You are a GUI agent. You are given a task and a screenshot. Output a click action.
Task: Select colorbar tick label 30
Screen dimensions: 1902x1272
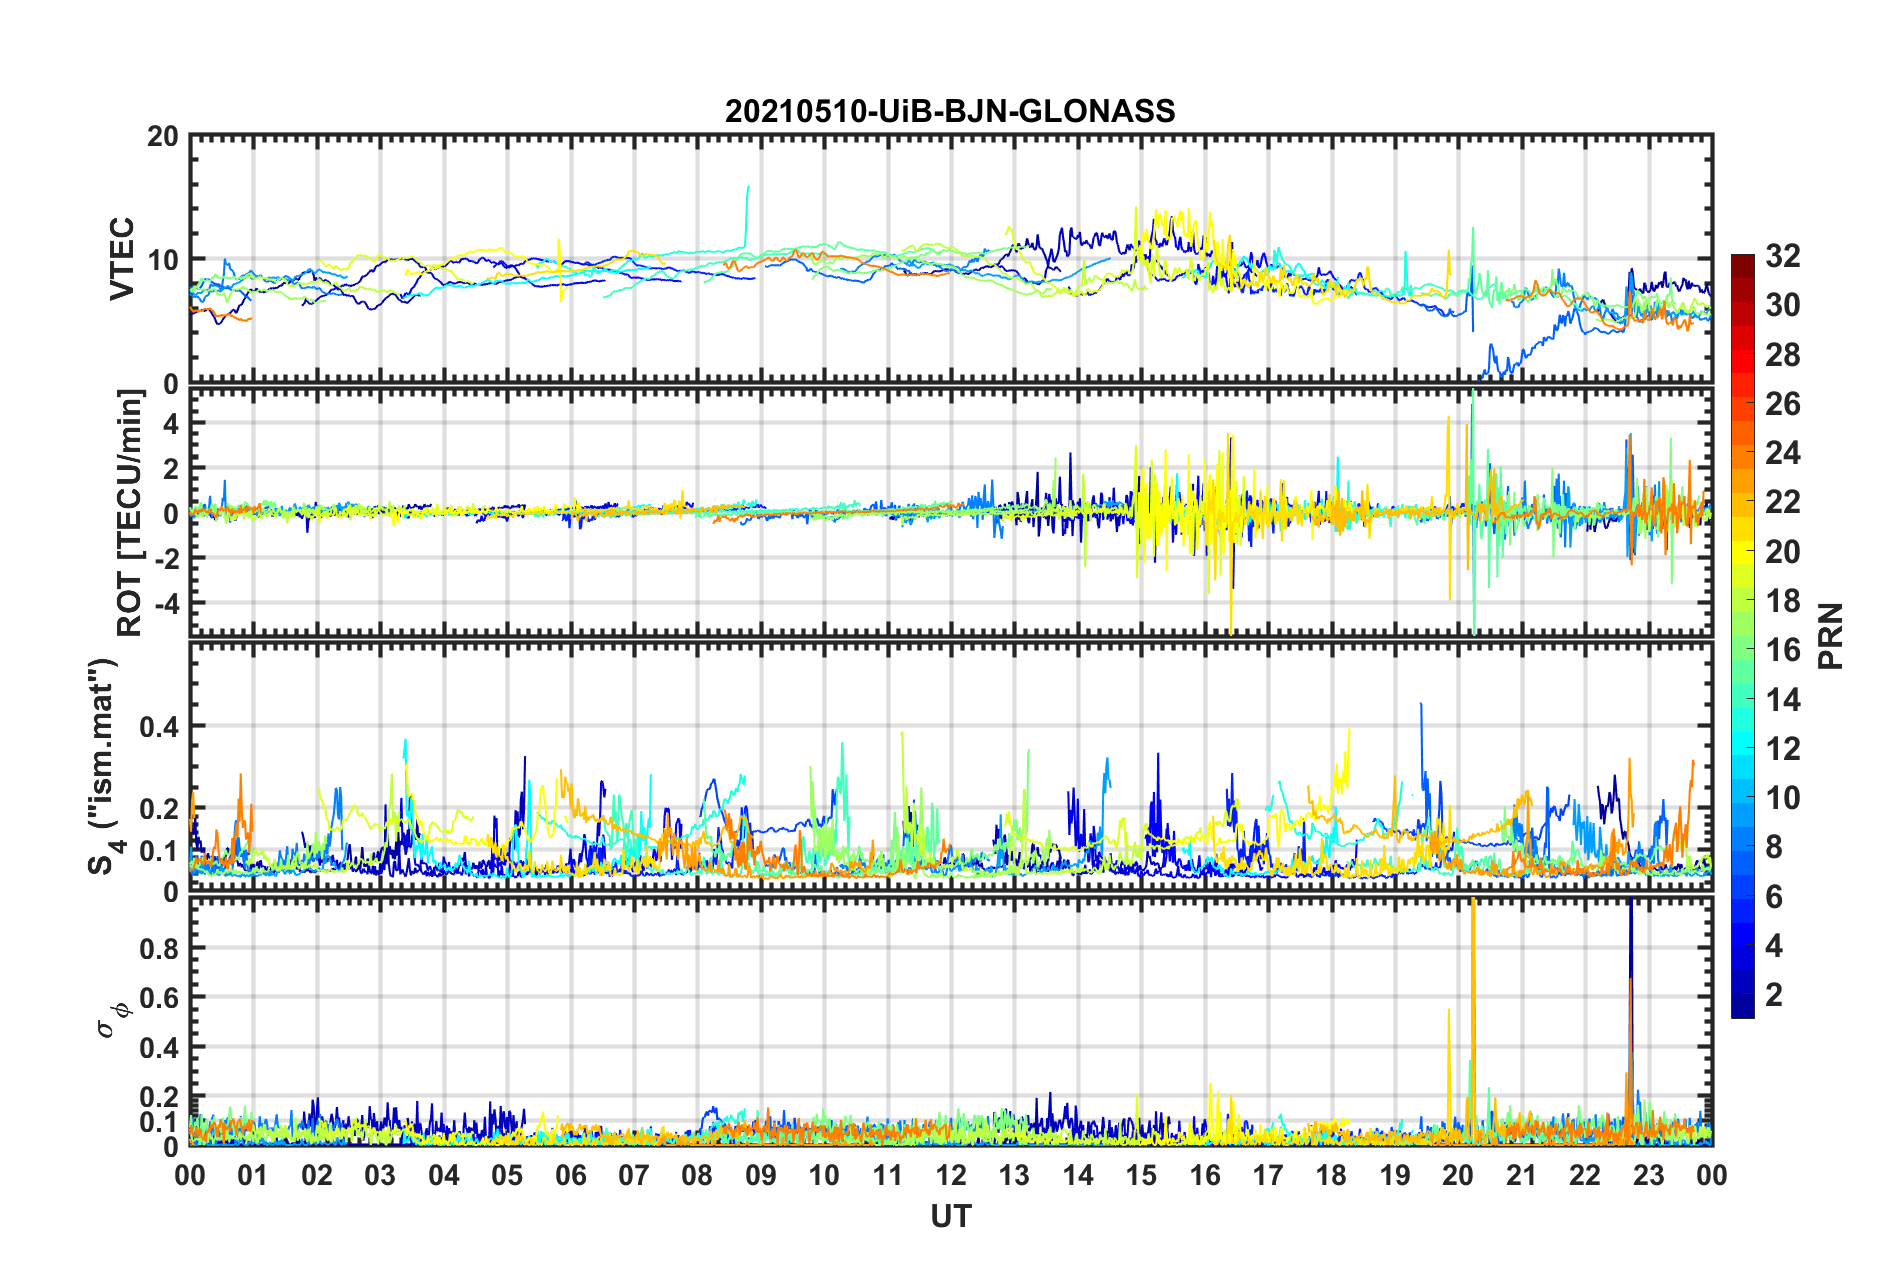click(x=1782, y=305)
